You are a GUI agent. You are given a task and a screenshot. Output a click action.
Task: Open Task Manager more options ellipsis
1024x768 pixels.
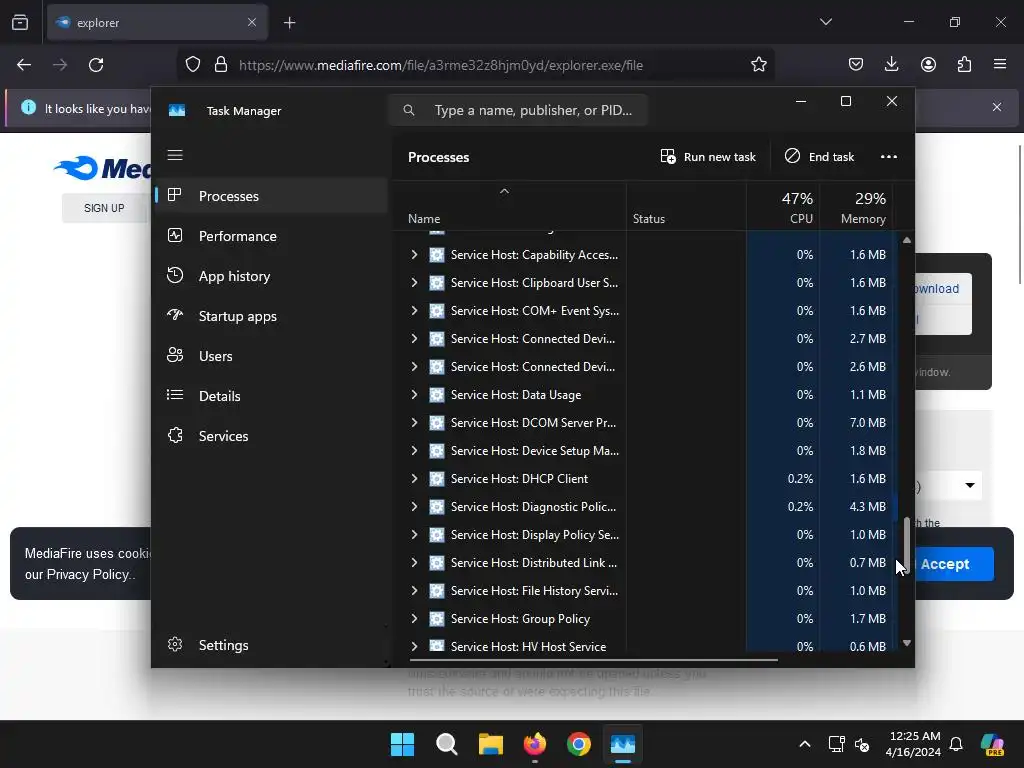(x=888, y=157)
